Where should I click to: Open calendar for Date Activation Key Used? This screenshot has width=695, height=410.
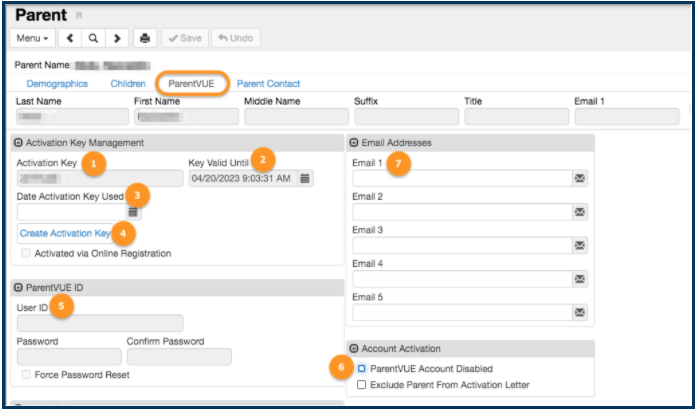coord(134,212)
